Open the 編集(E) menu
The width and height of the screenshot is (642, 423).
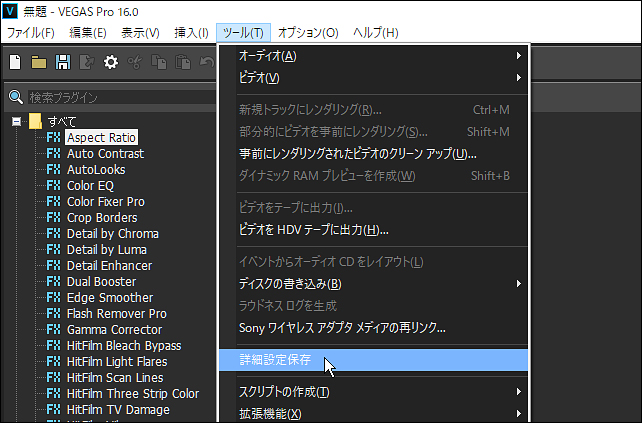coord(88,32)
